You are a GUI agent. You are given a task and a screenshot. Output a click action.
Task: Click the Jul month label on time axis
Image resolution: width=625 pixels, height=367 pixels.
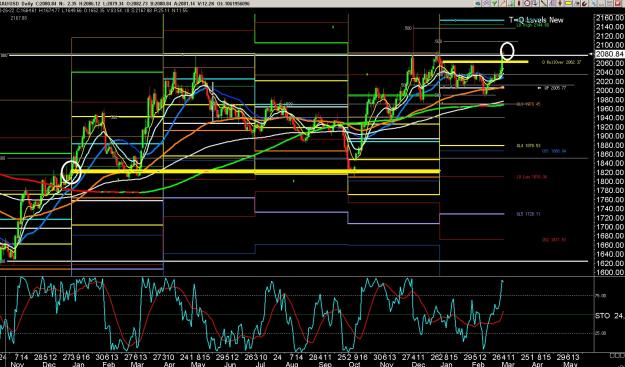[260, 364]
